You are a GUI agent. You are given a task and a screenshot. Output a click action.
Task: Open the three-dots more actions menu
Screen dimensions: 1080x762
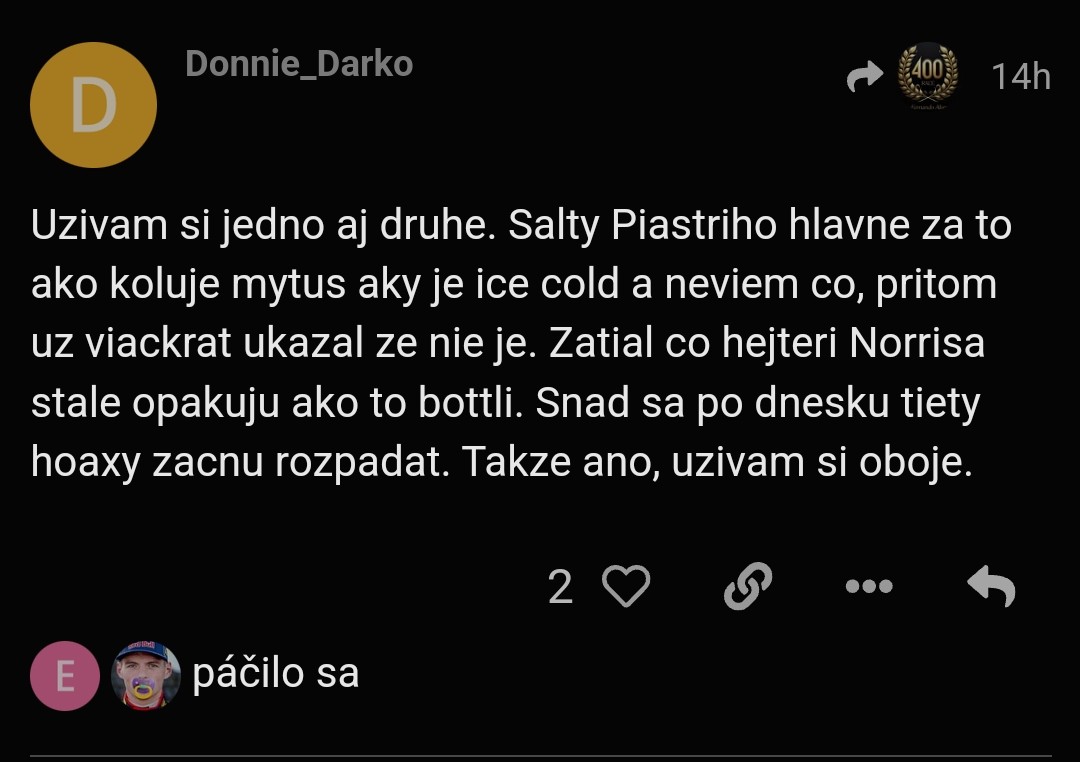click(x=869, y=586)
